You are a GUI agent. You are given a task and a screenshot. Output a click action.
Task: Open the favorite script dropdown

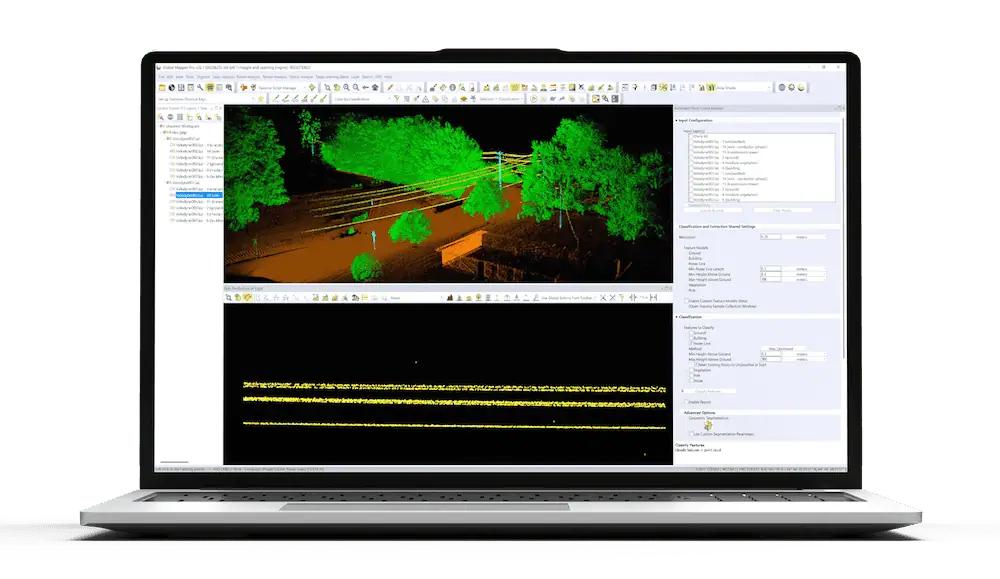(x=283, y=87)
